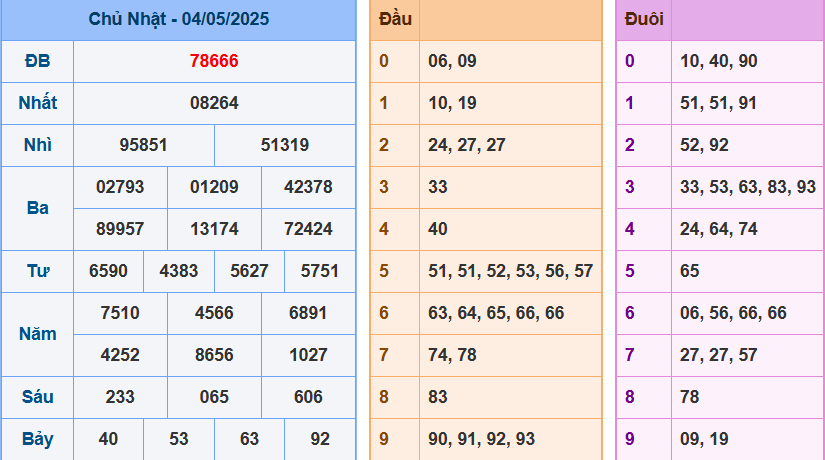
Task: Click Đầu row 0 values 06, 09
Action: [452, 61]
